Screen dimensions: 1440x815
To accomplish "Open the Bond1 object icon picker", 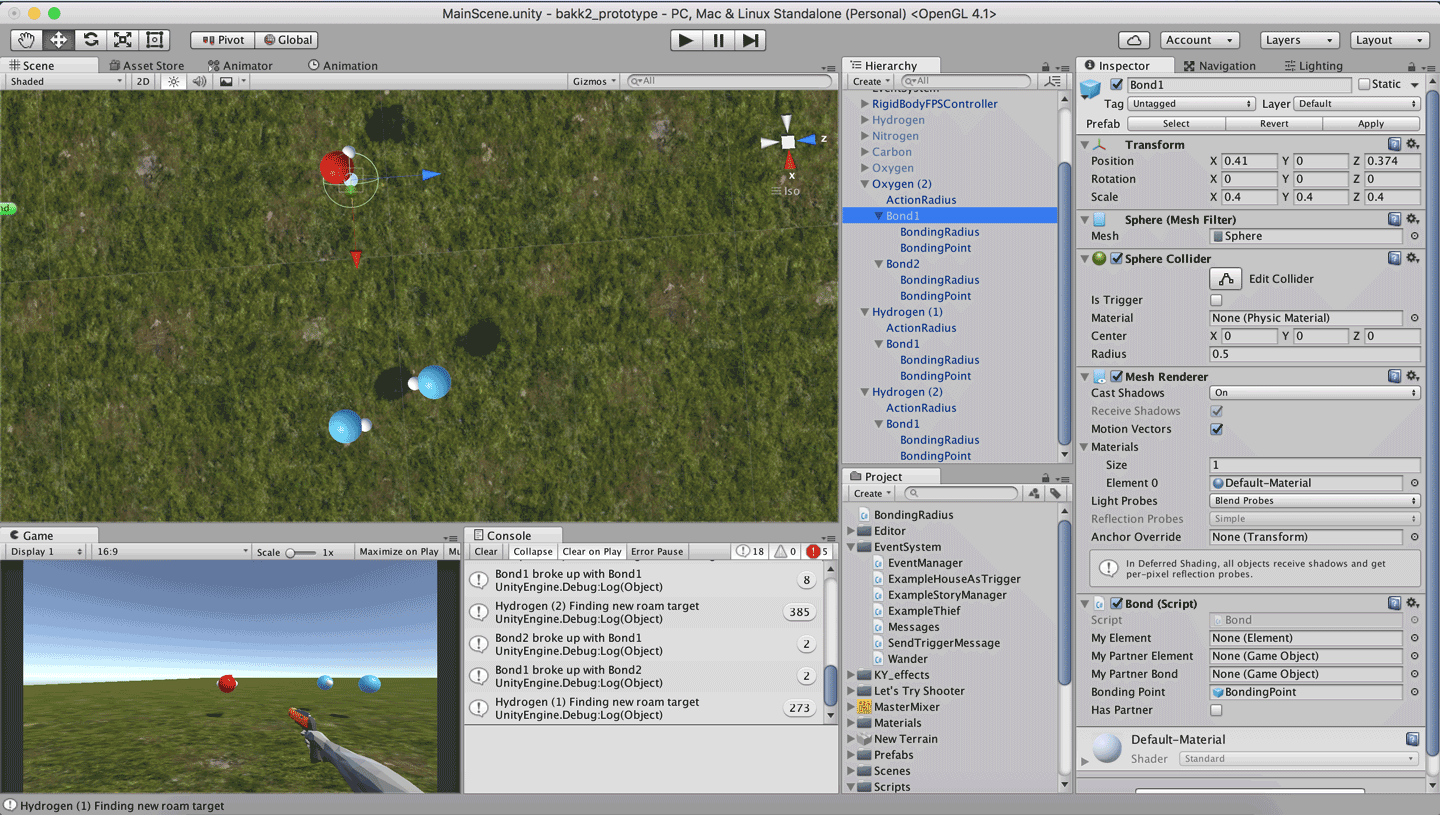I will pyautogui.click(x=1090, y=88).
